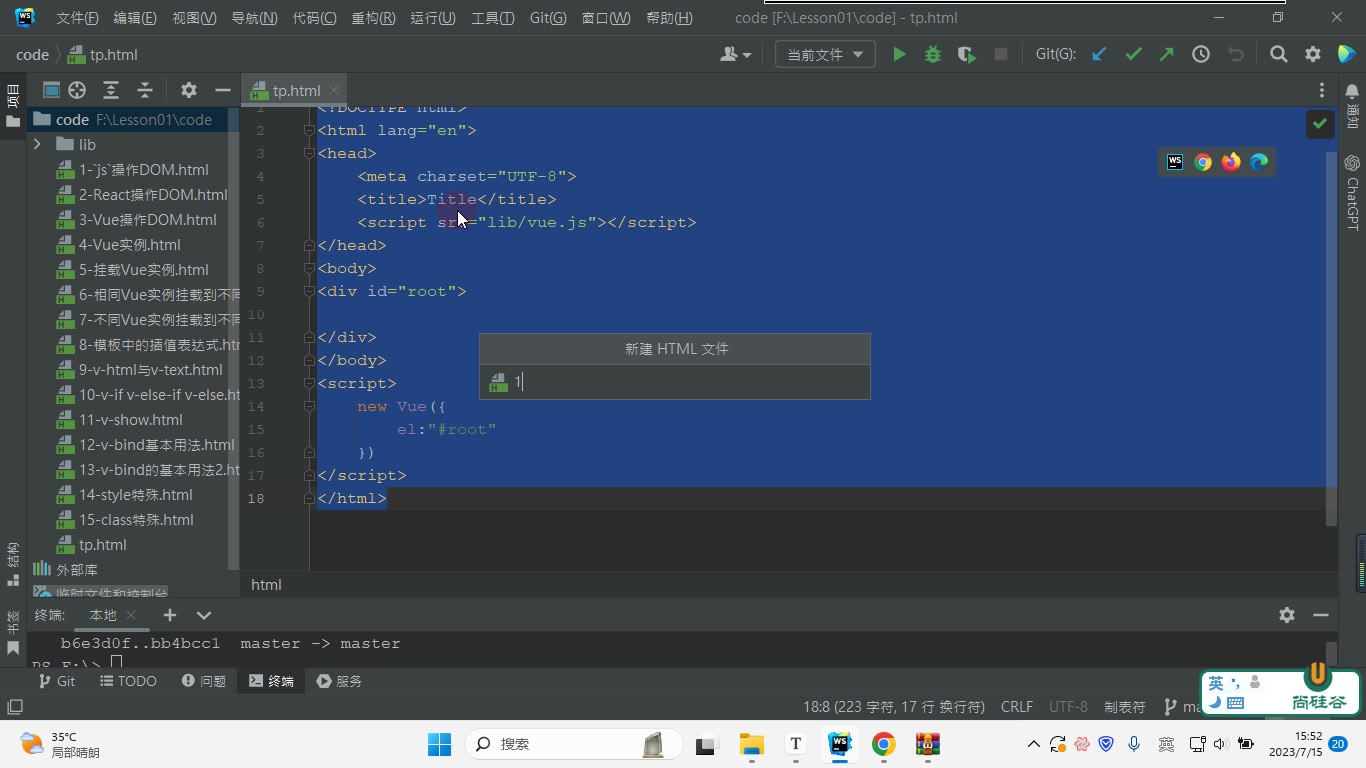Open the 文件(F) menu

(77, 18)
